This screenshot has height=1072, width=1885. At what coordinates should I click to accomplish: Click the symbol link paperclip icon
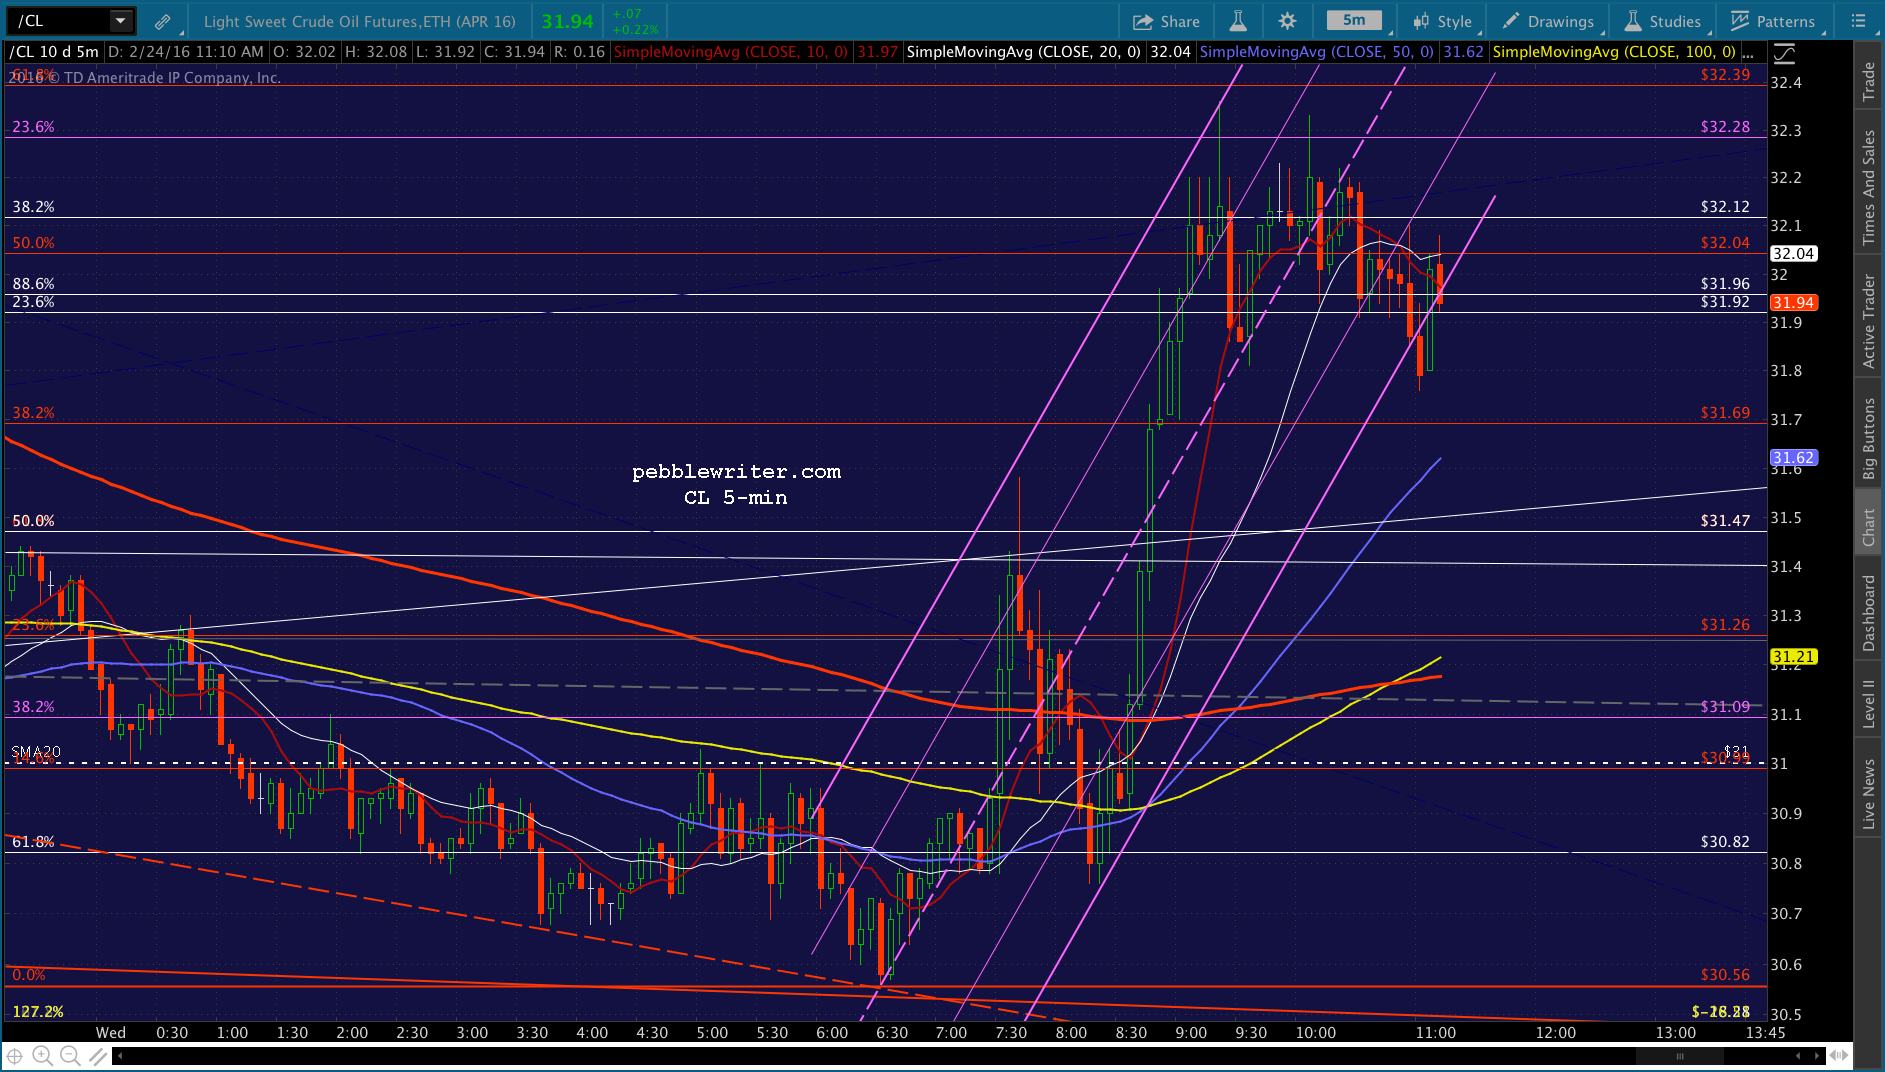(x=162, y=22)
